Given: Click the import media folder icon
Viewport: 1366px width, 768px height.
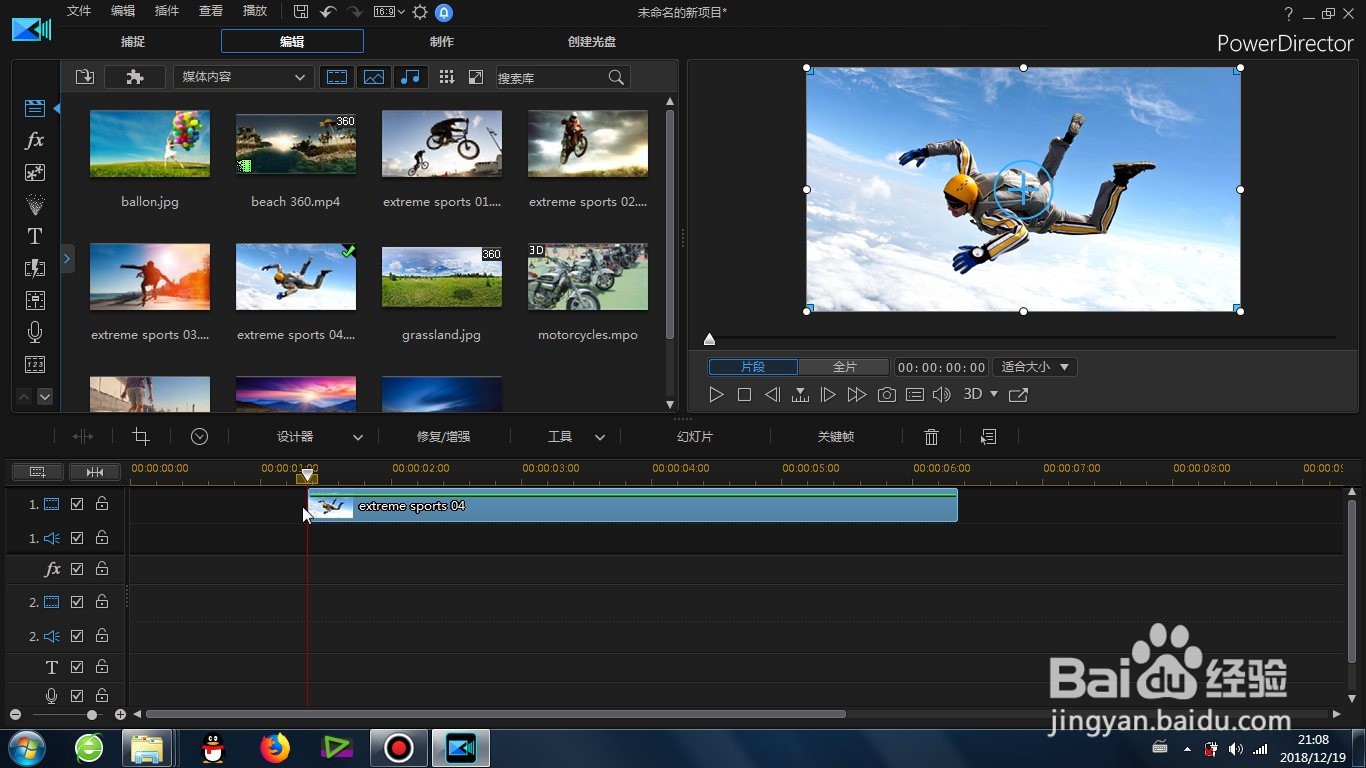Looking at the screenshot, I should tap(85, 77).
